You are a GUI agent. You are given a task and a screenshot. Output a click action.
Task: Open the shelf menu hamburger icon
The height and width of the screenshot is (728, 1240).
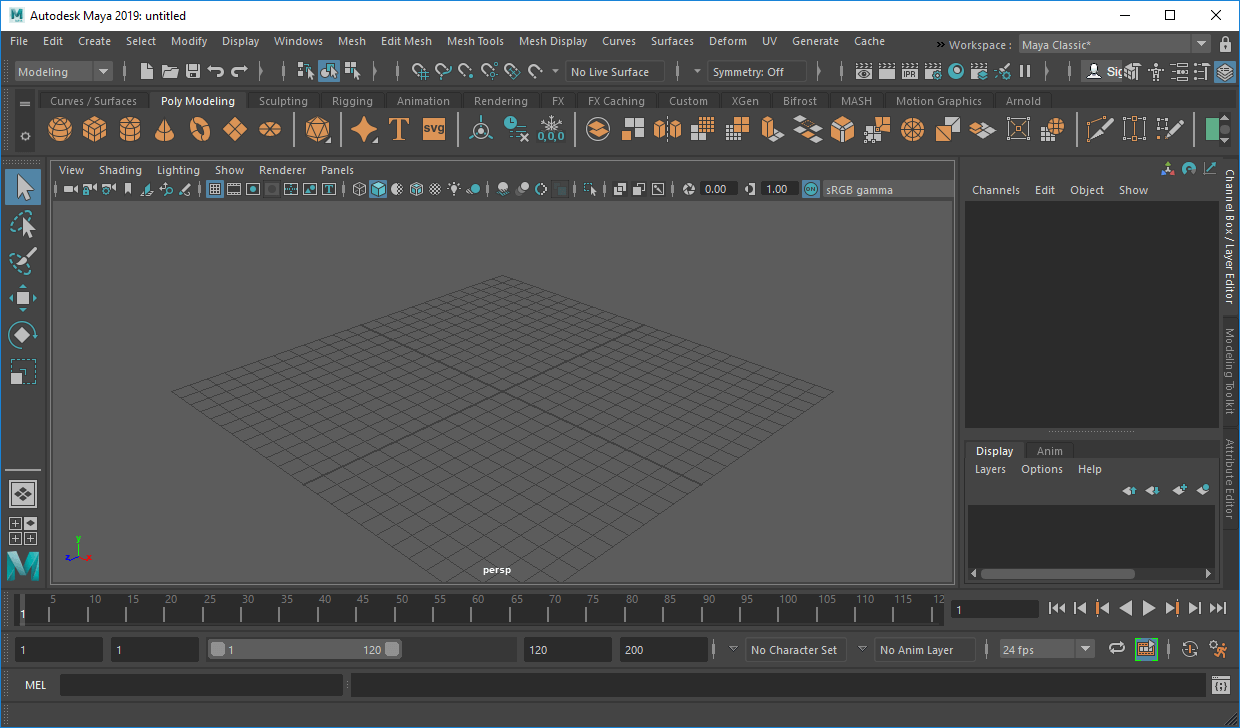25,102
